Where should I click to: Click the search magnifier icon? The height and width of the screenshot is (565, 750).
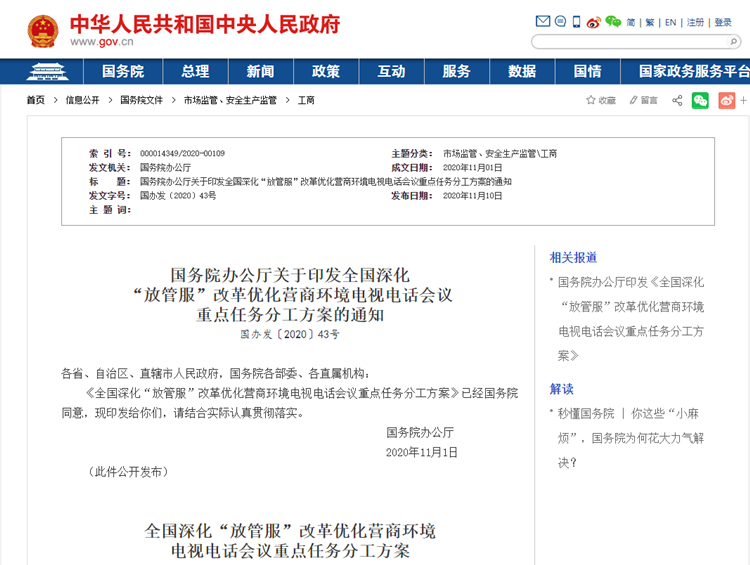(735, 42)
